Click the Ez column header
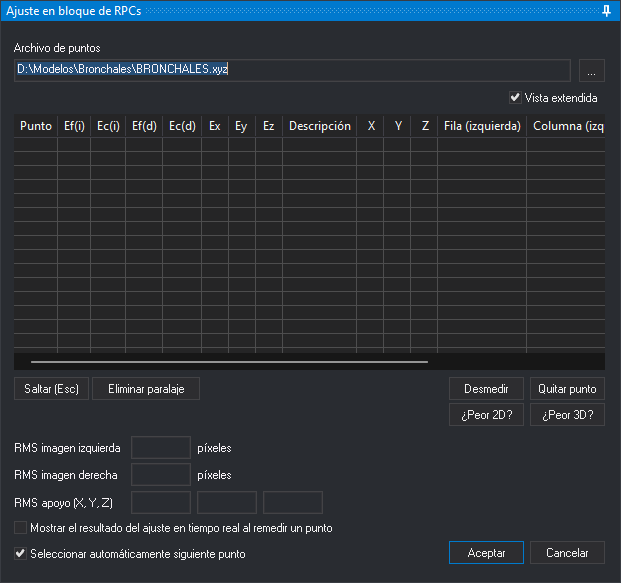 [x=269, y=126]
